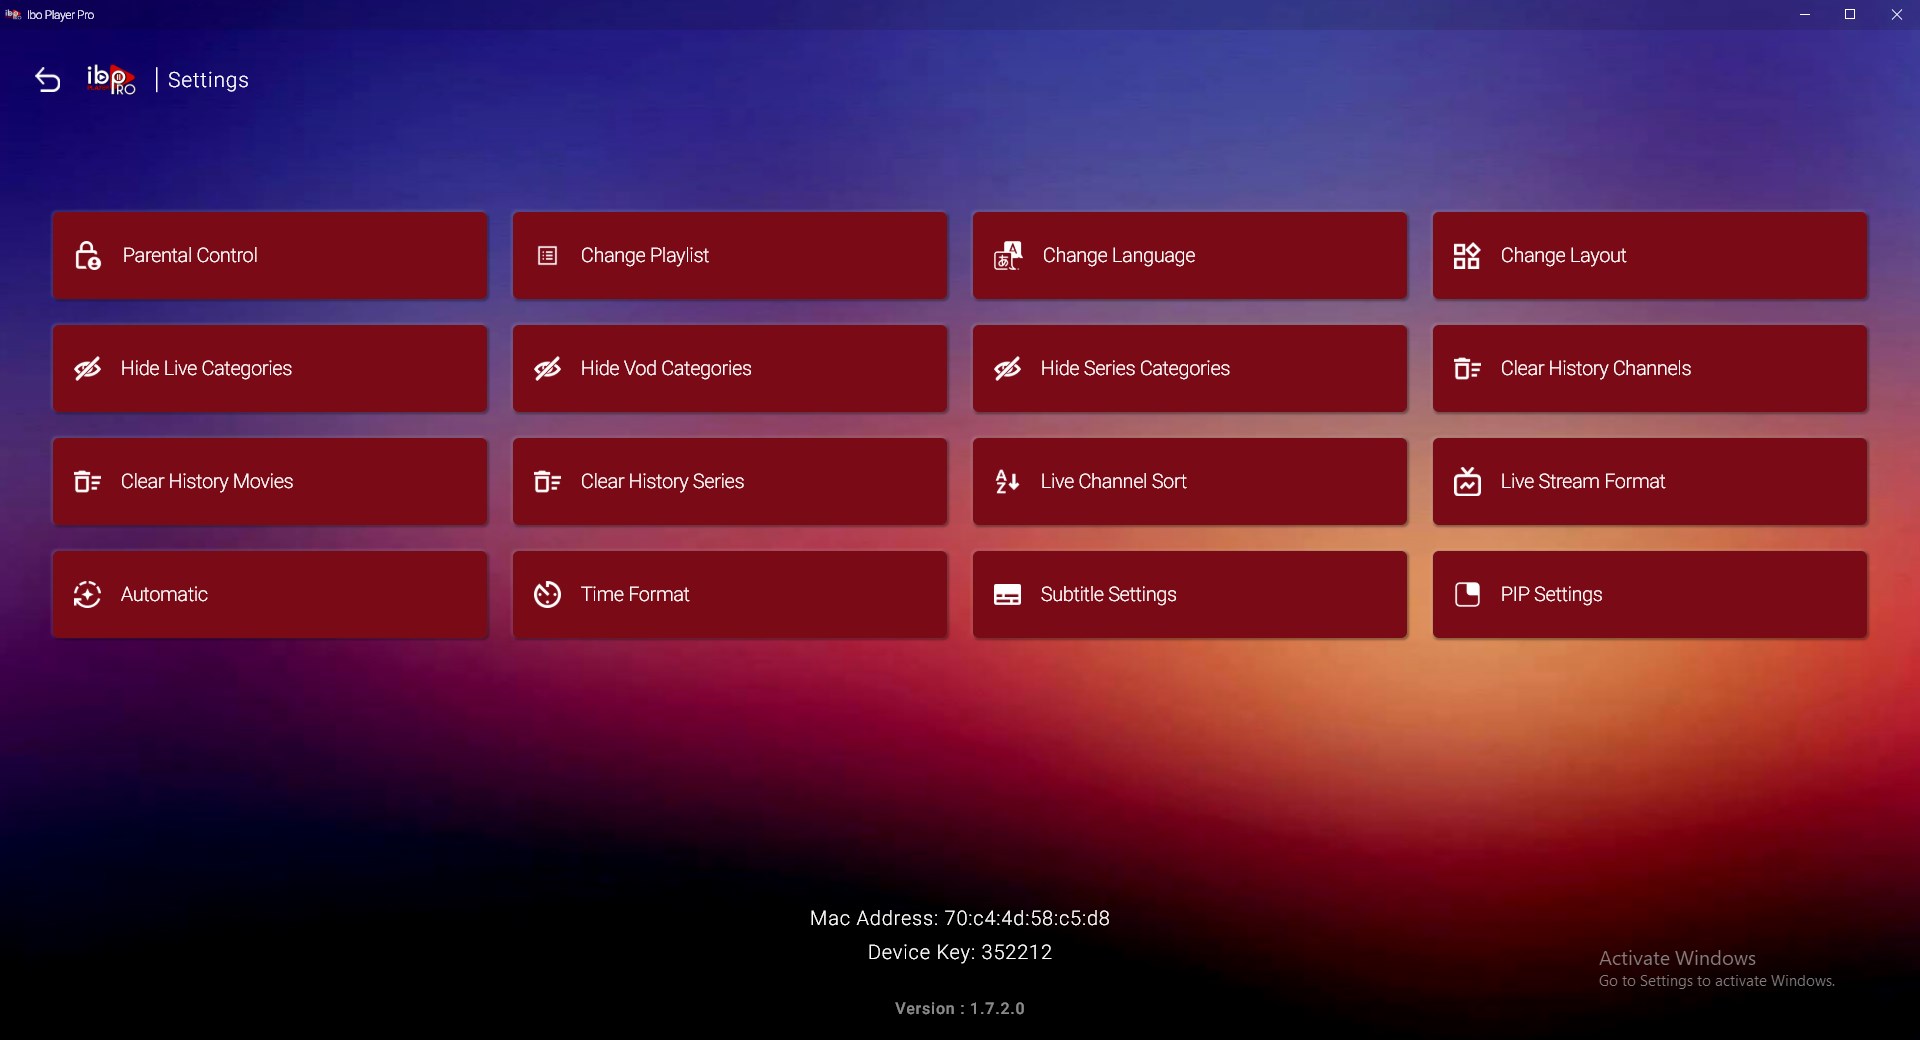Click the Go to Settings activation text
This screenshot has width=1920, height=1040.
(x=1716, y=981)
